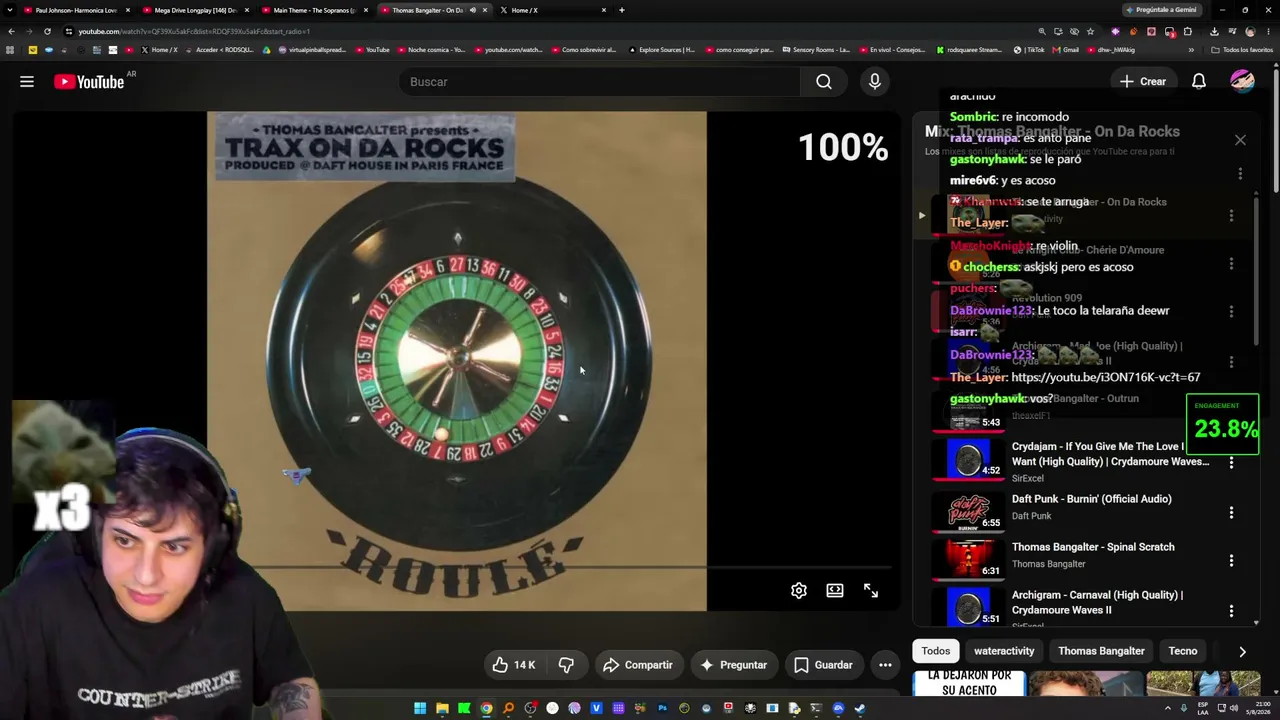This screenshot has width=1280, height=720.
Task: Play the Crydajam 4:52 thumbnail
Action: click(x=968, y=460)
